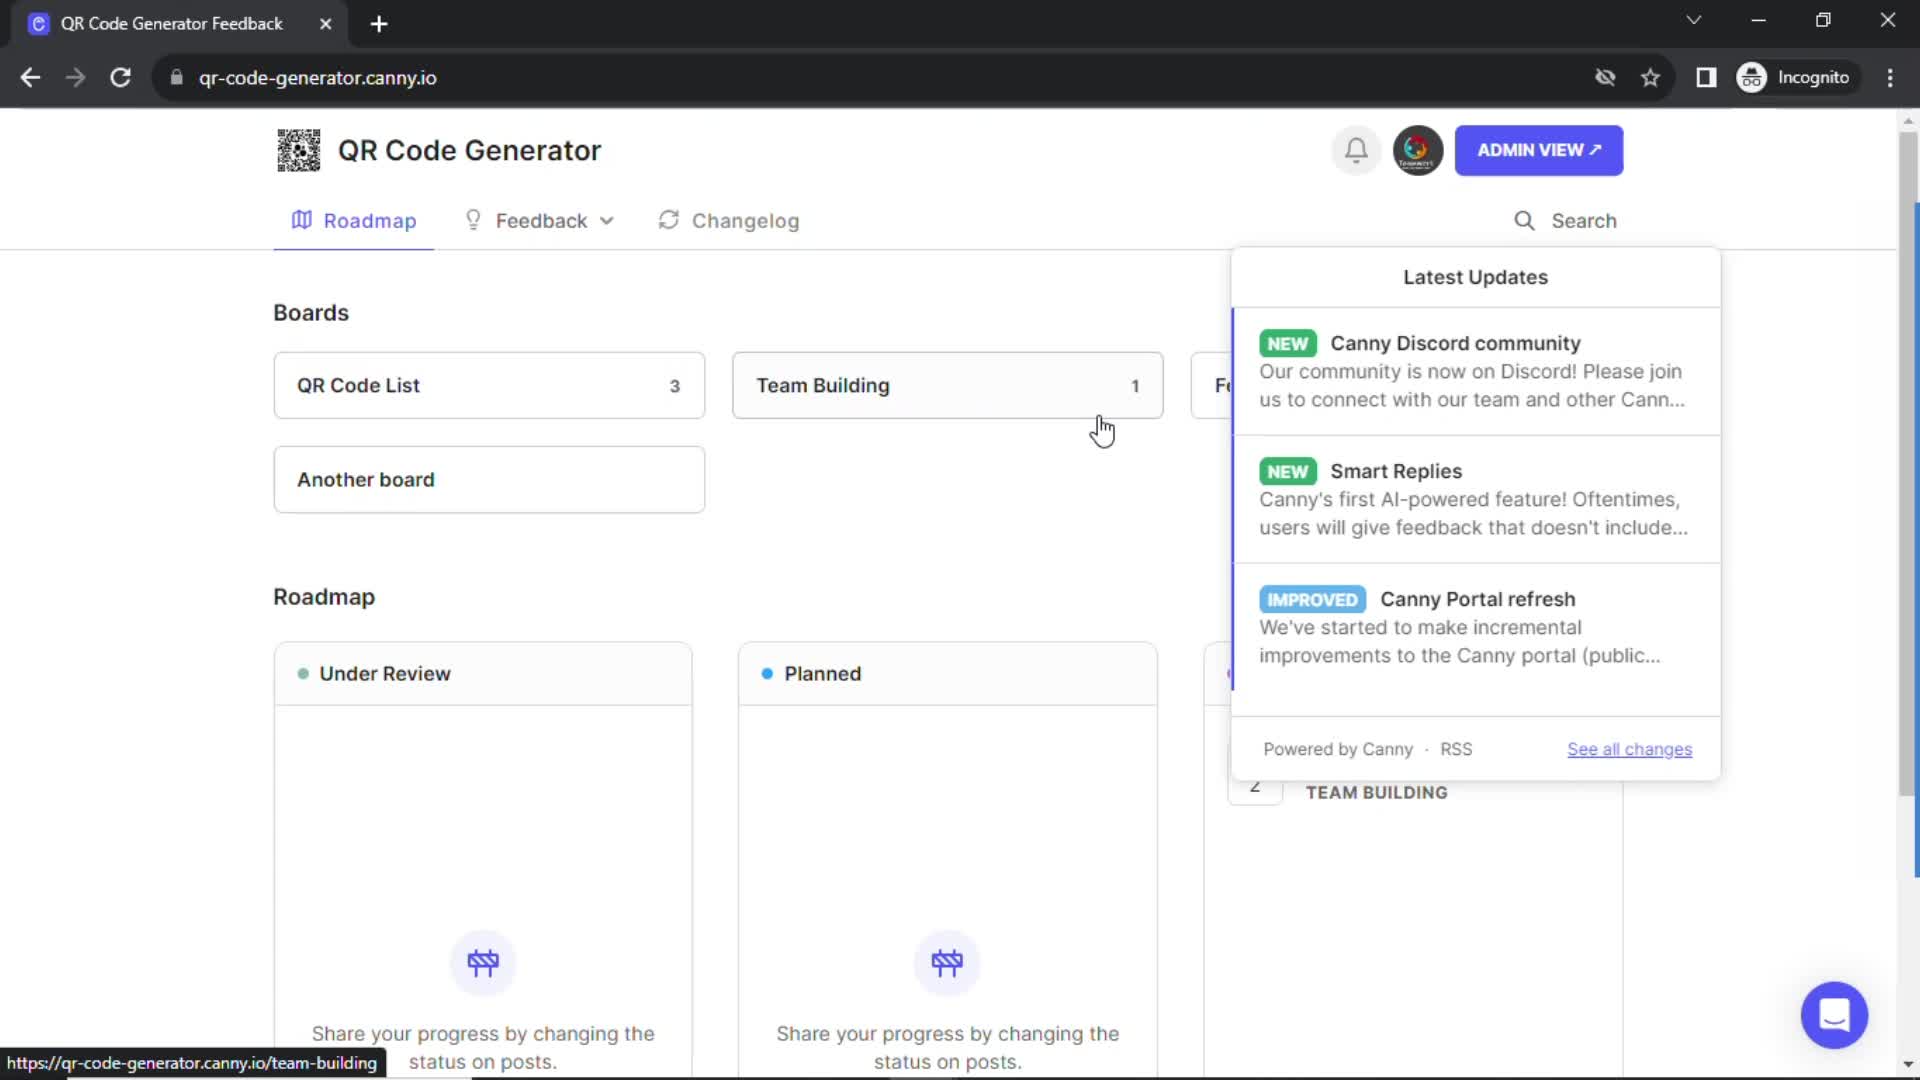Expand the Under Review roadmap column

[x=384, y=673]
